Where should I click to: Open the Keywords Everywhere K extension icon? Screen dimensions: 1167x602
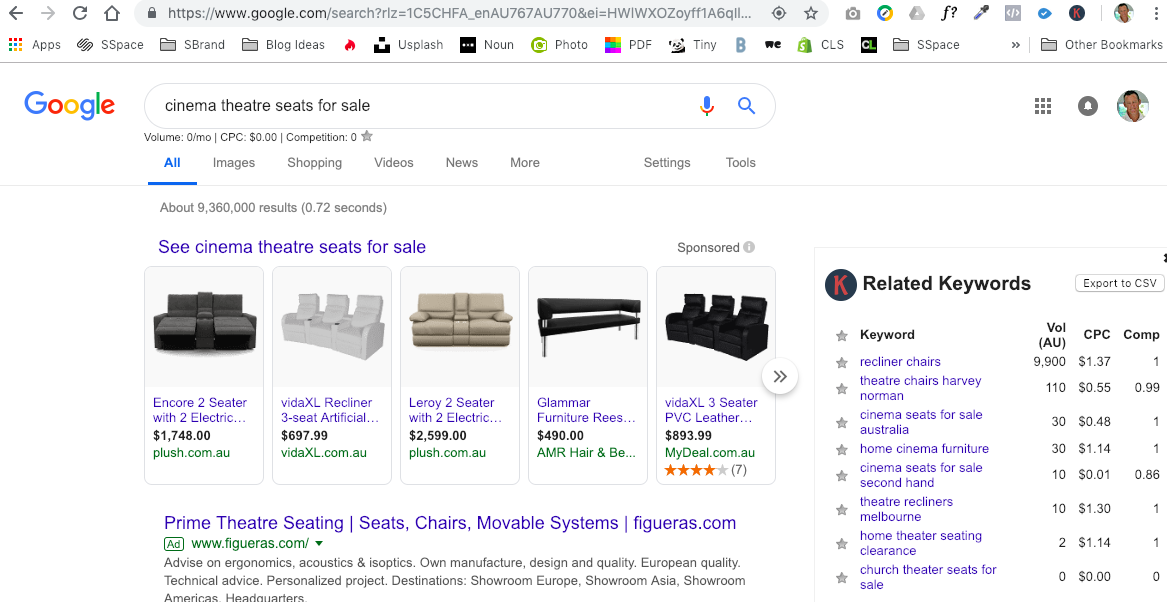click(1076, 13)
